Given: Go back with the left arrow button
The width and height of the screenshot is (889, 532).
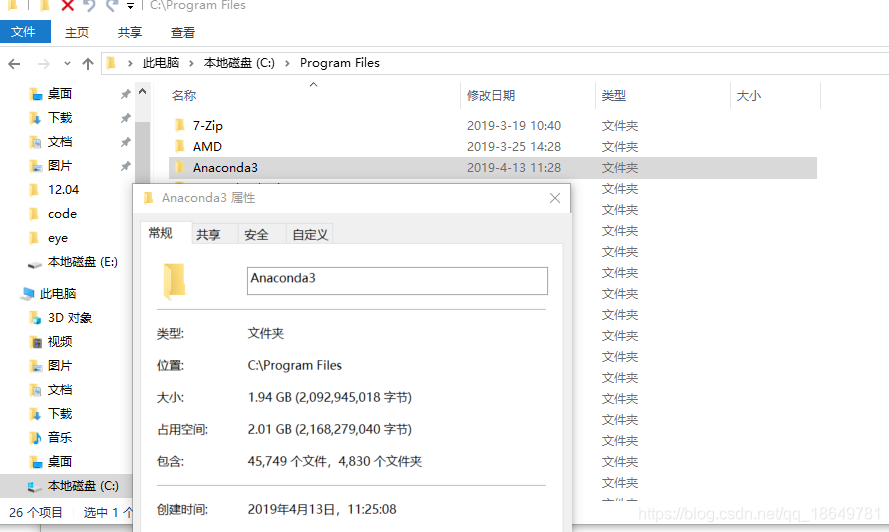Looking at the screenshot, I should click(15, 64).
